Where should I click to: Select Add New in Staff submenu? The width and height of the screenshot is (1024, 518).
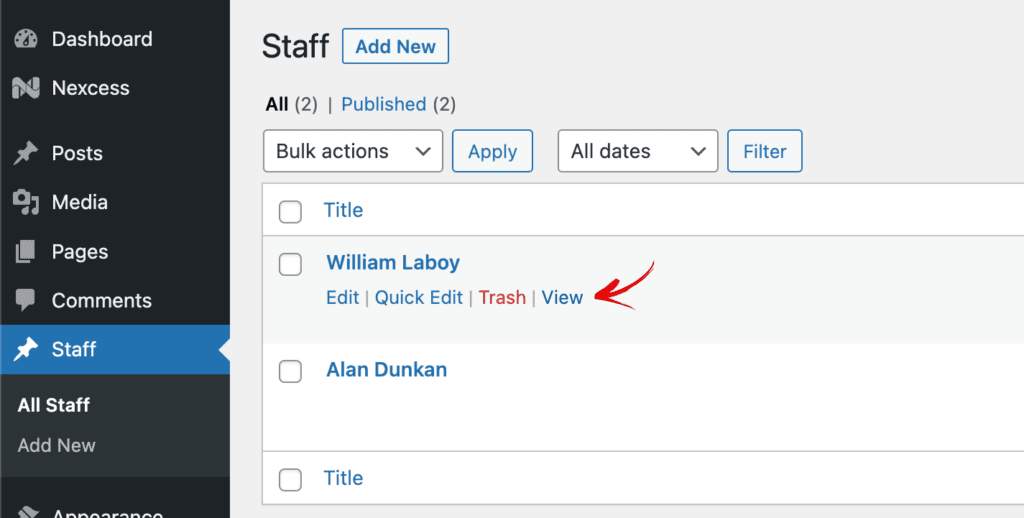[57, 445]
